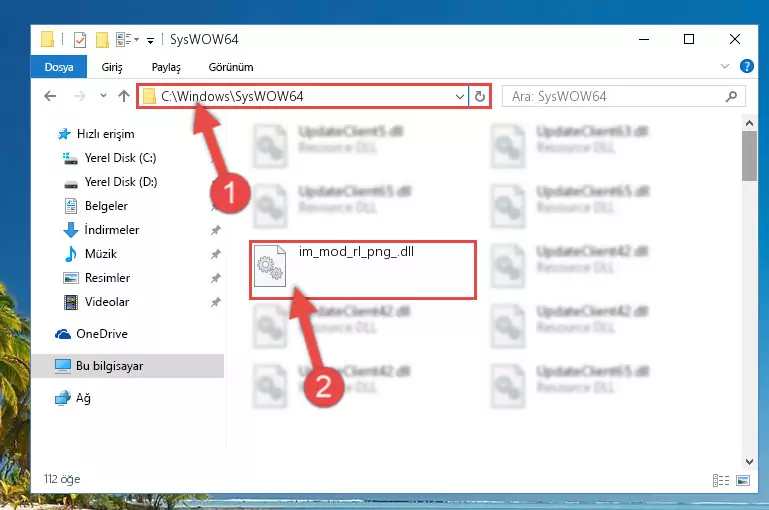Image resolution: width=769 pixels, height=510 pixels.
Task: Switch to the Giriş tab
Action: pyautogui.click(x=112, y=67)
